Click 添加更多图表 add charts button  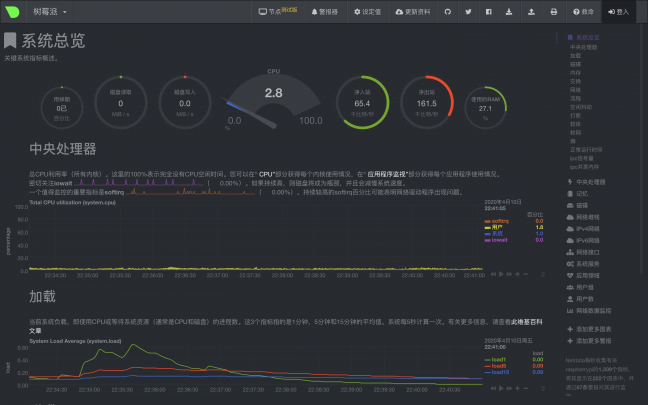point(589,329)
